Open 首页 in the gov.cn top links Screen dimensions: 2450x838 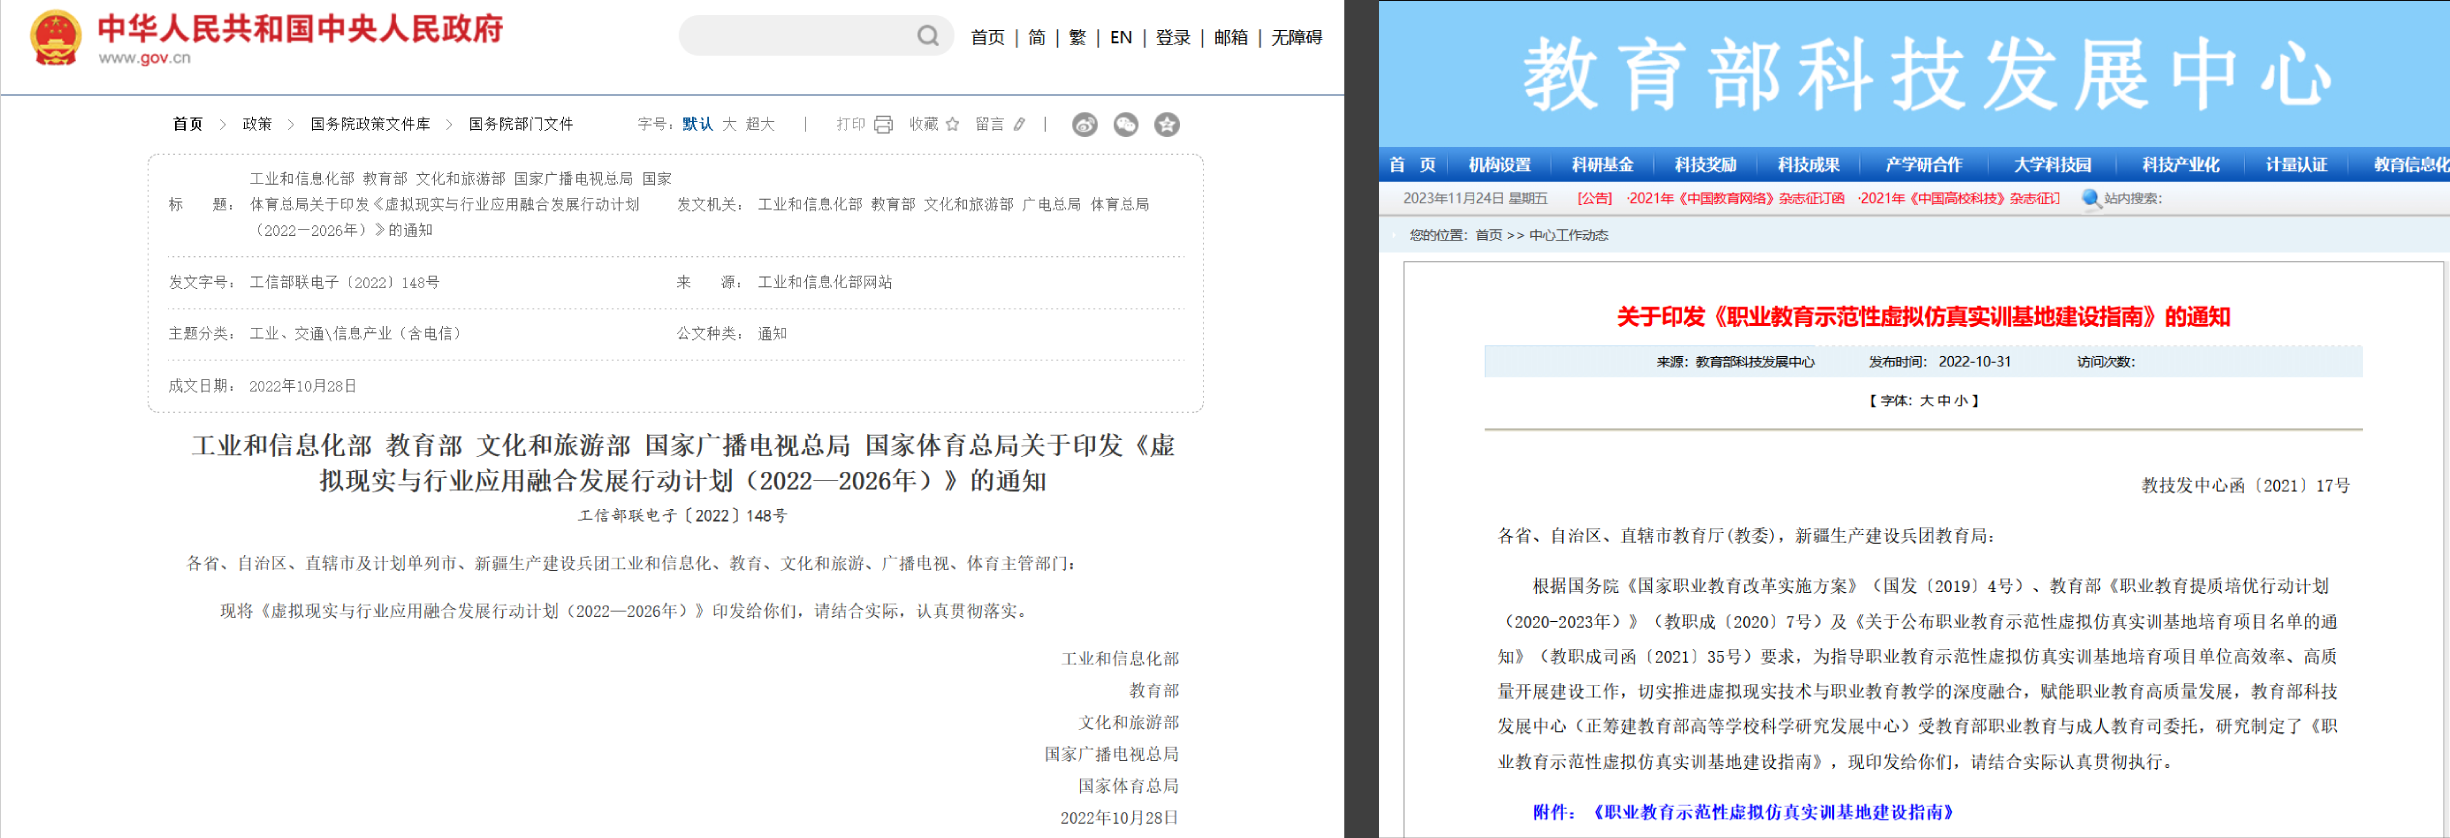988,37
